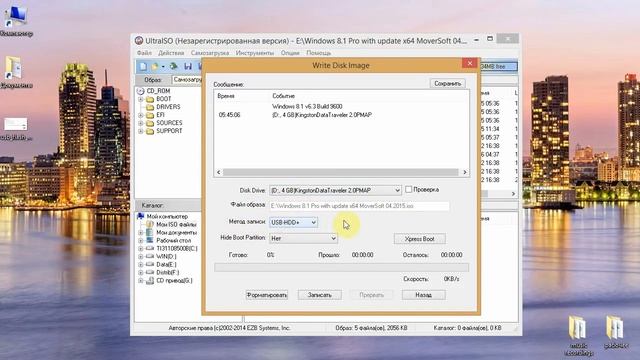Image resolution: width=640 pixels, height=360 pixels.
Task: Select the BOOT folder in image tree
Action: 164,99
